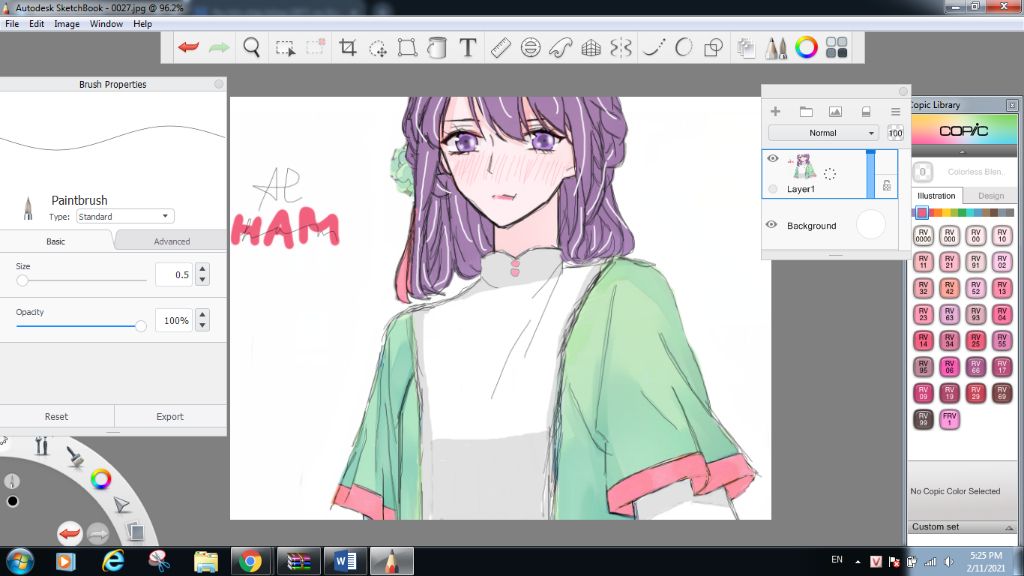The width and height of the screenshot is (1024, 576).
Task: Select the Crop tool
Action: 347,47
